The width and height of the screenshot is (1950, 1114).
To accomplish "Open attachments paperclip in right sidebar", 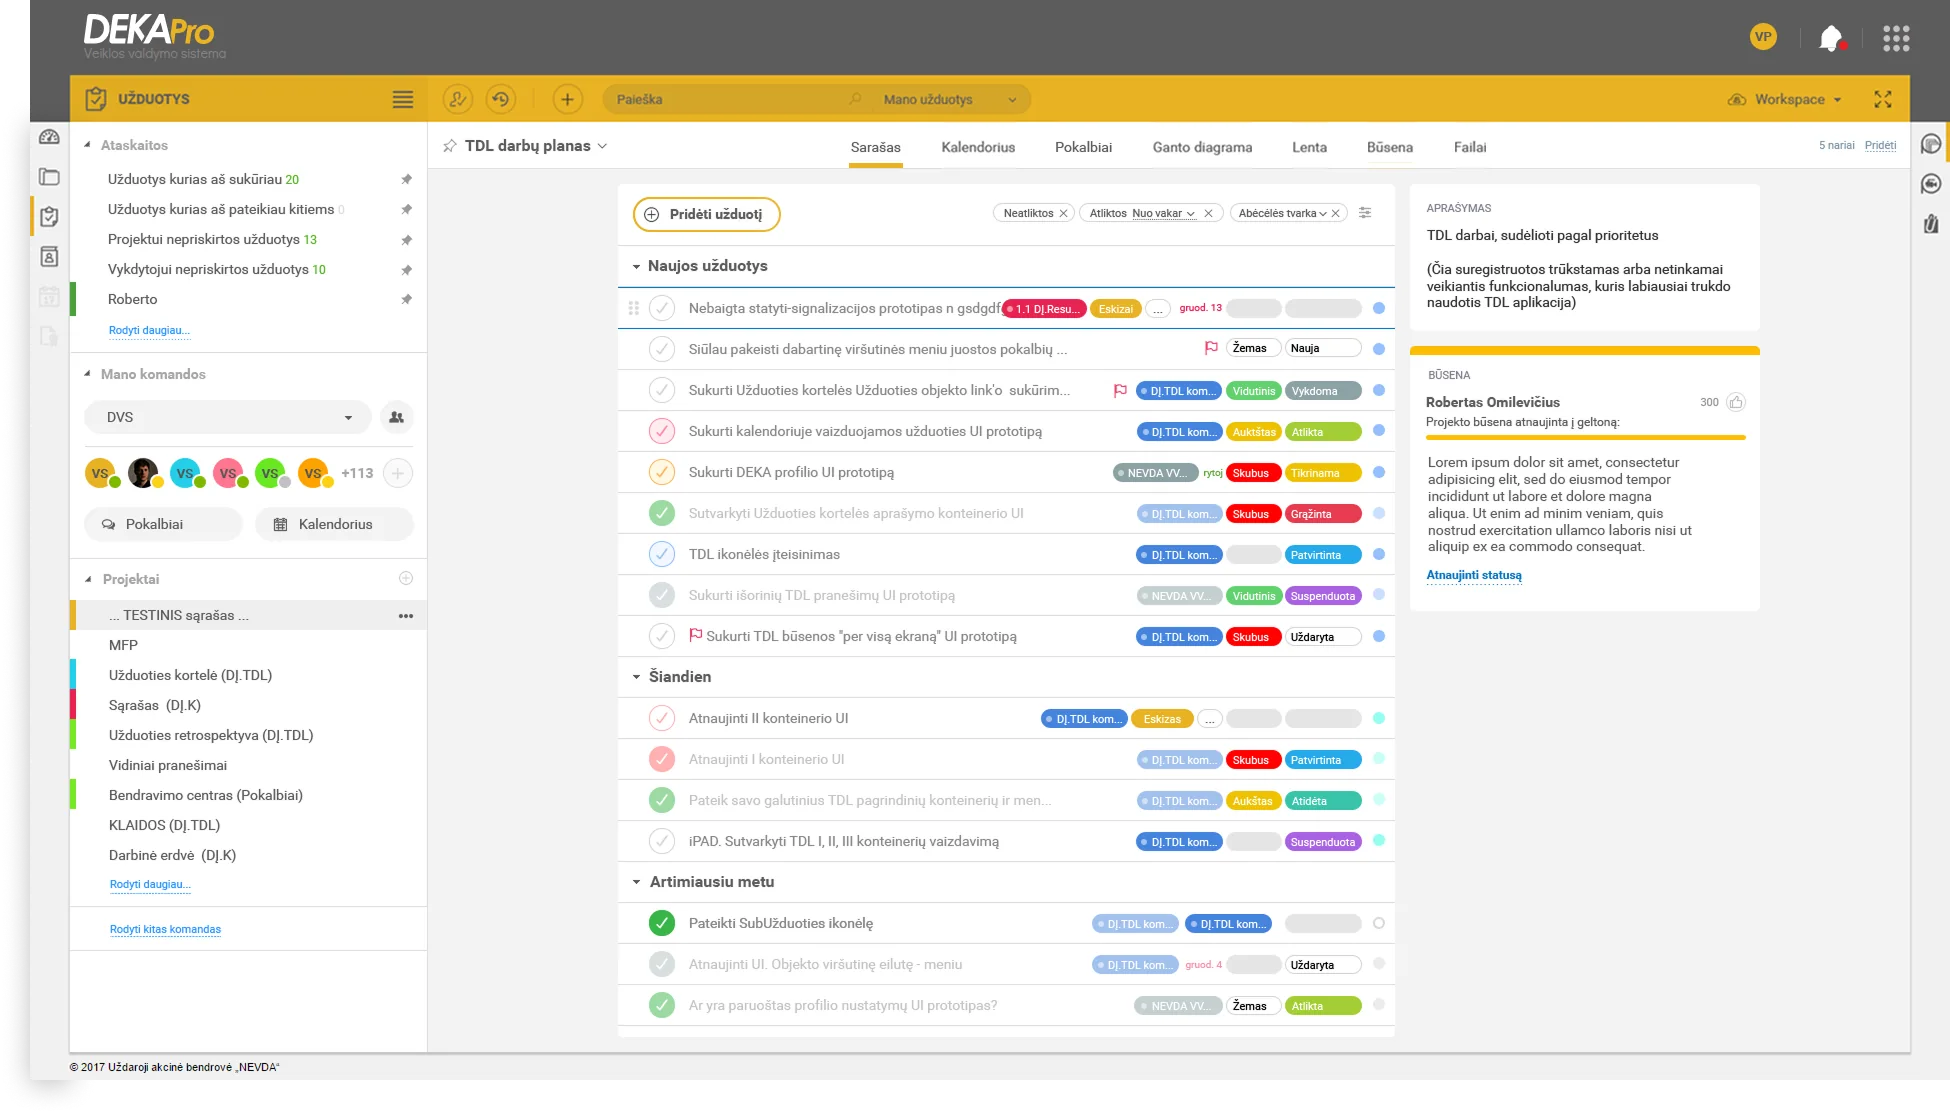I will pyautogui.click(x=1931, y=224).
